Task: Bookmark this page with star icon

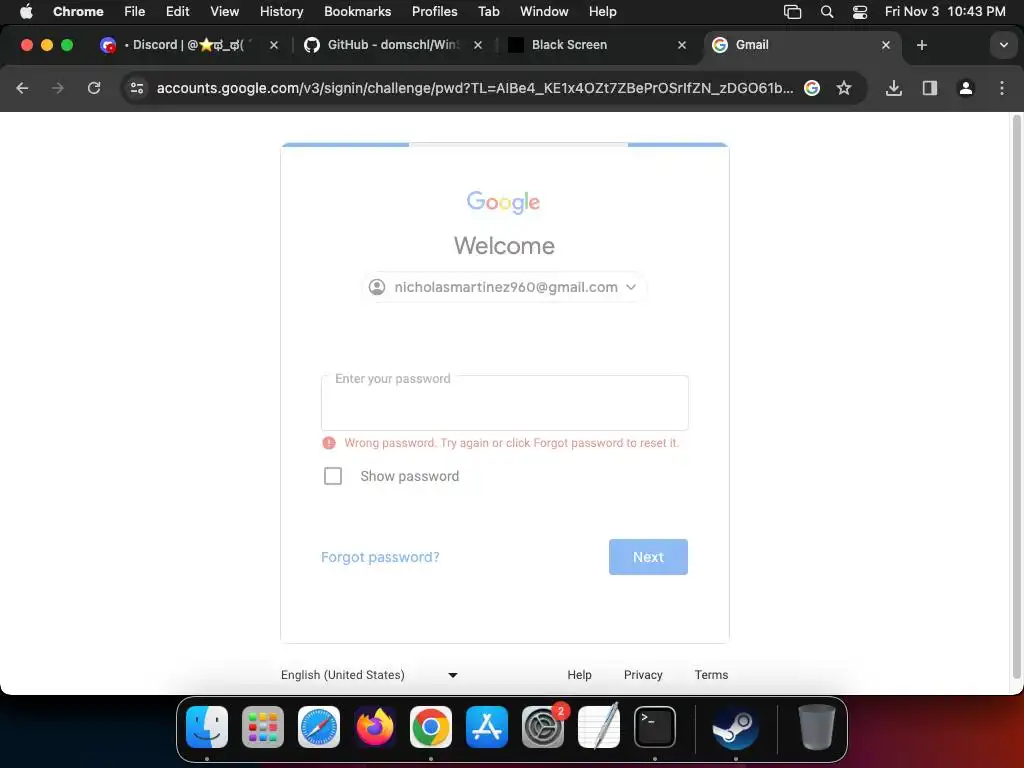Action: click(844, 88)
